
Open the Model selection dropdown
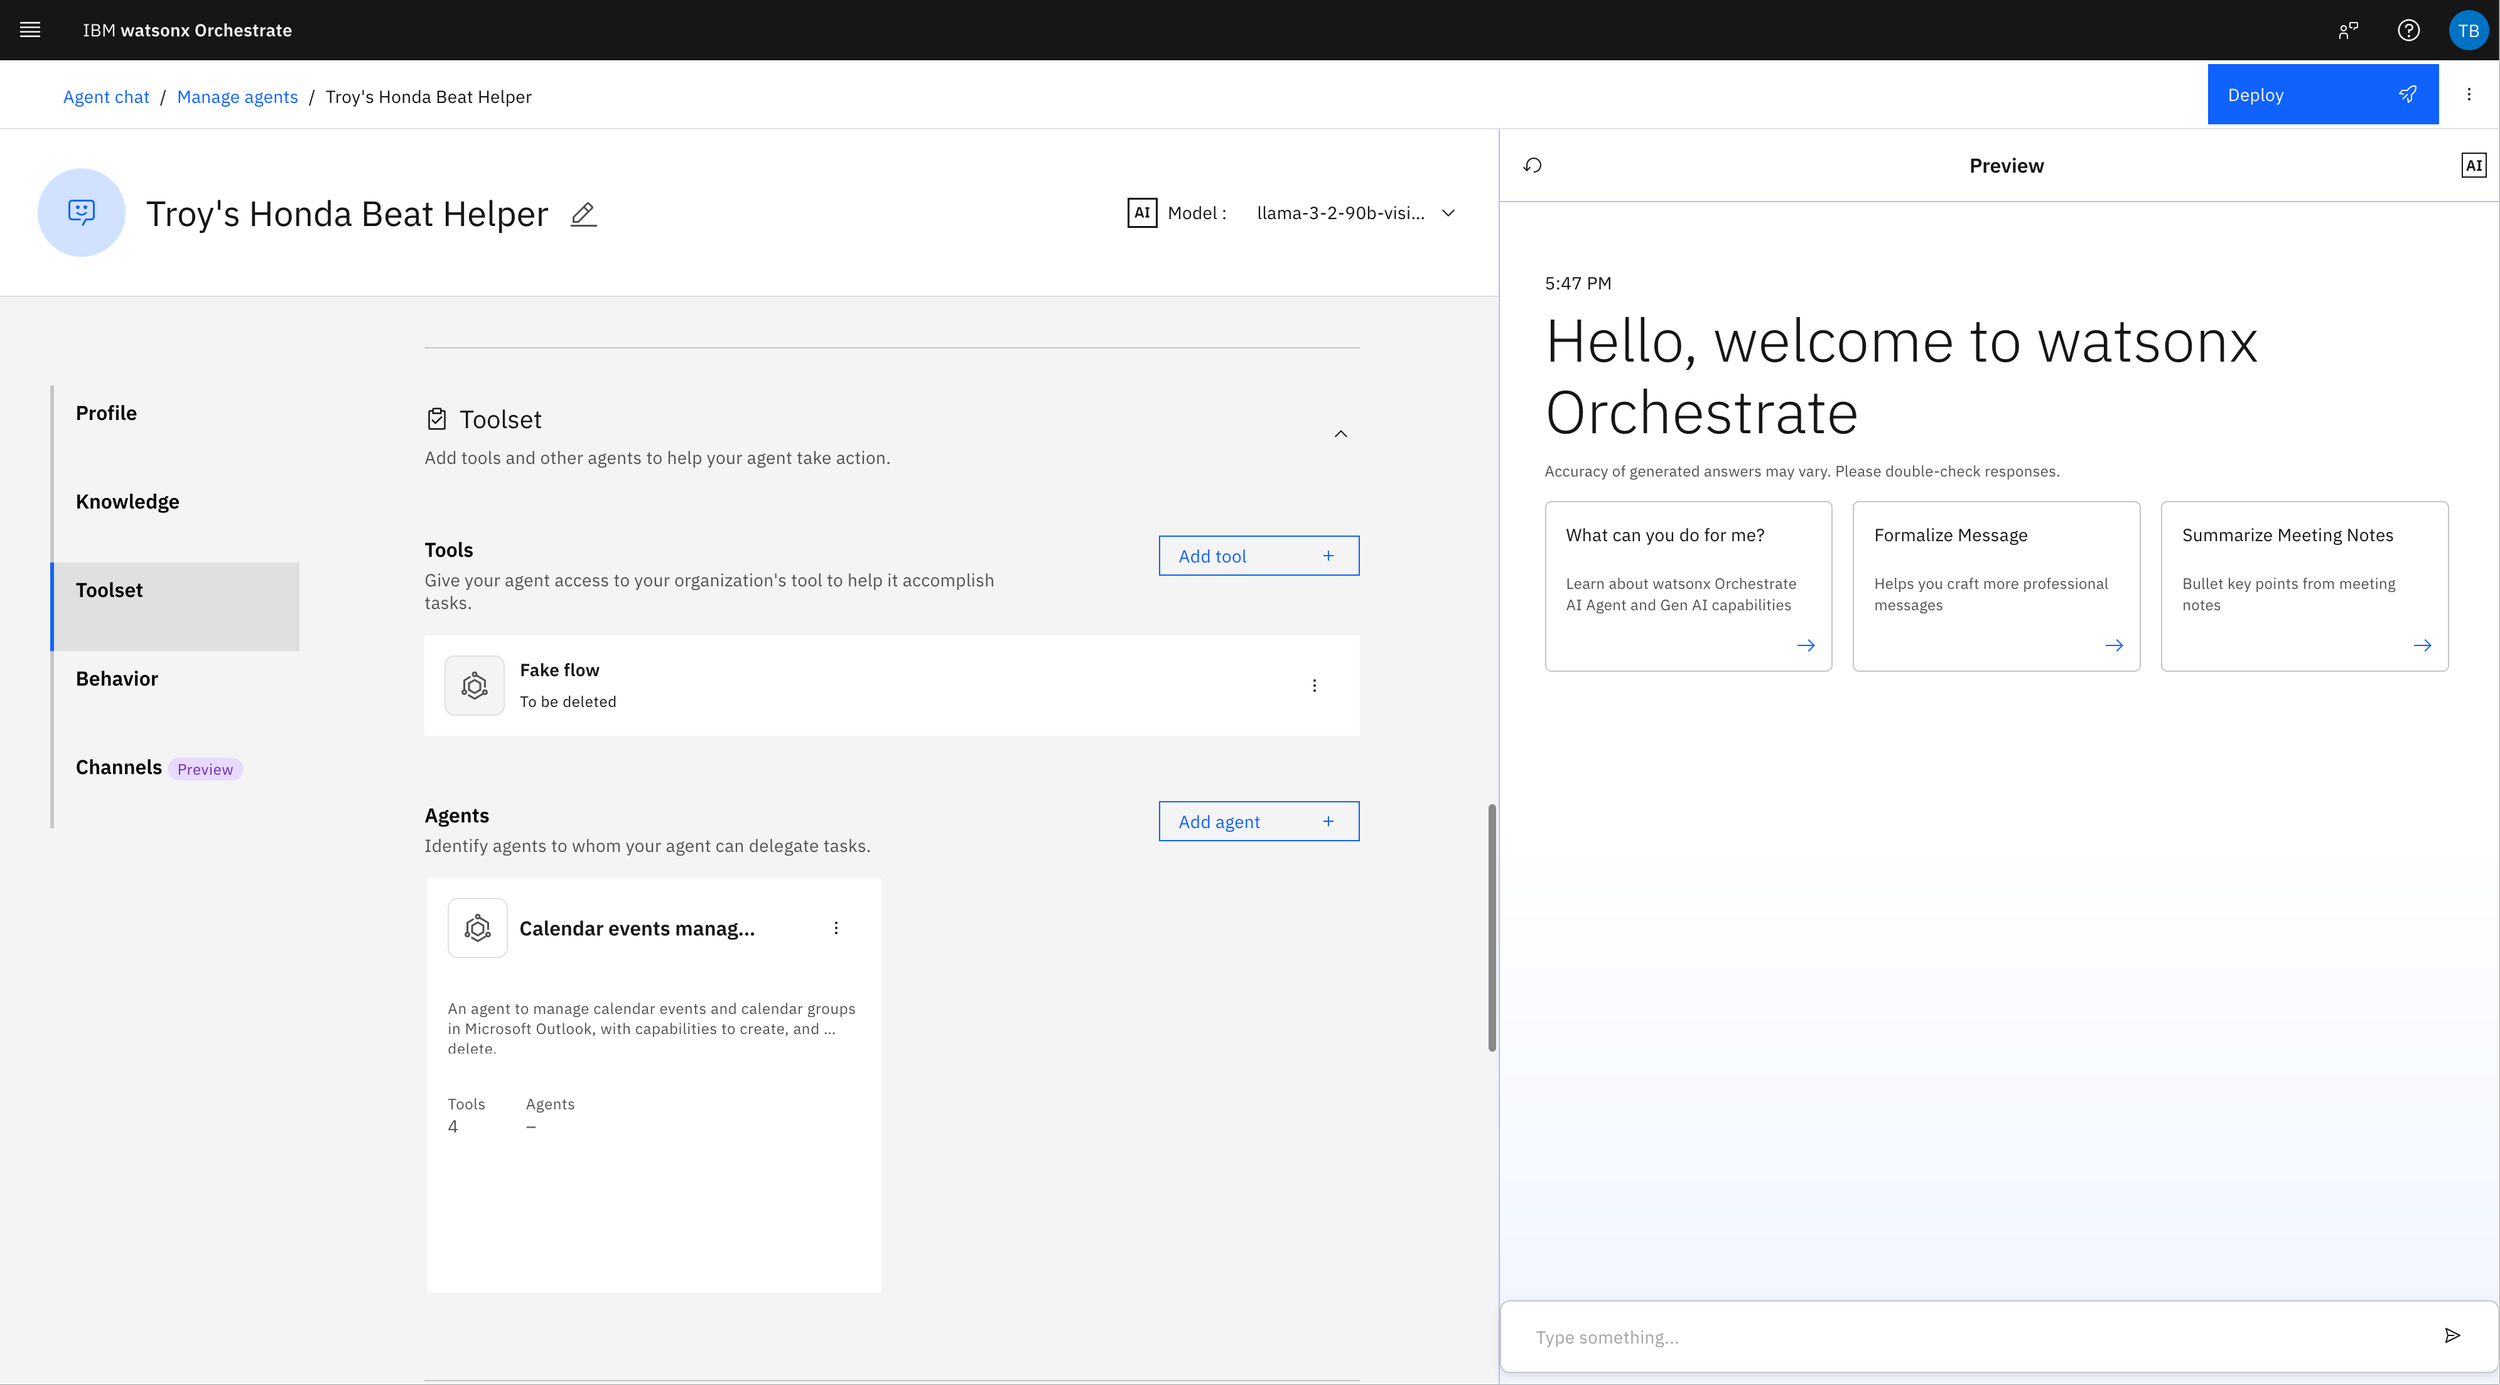click(x=1355, y=213)
